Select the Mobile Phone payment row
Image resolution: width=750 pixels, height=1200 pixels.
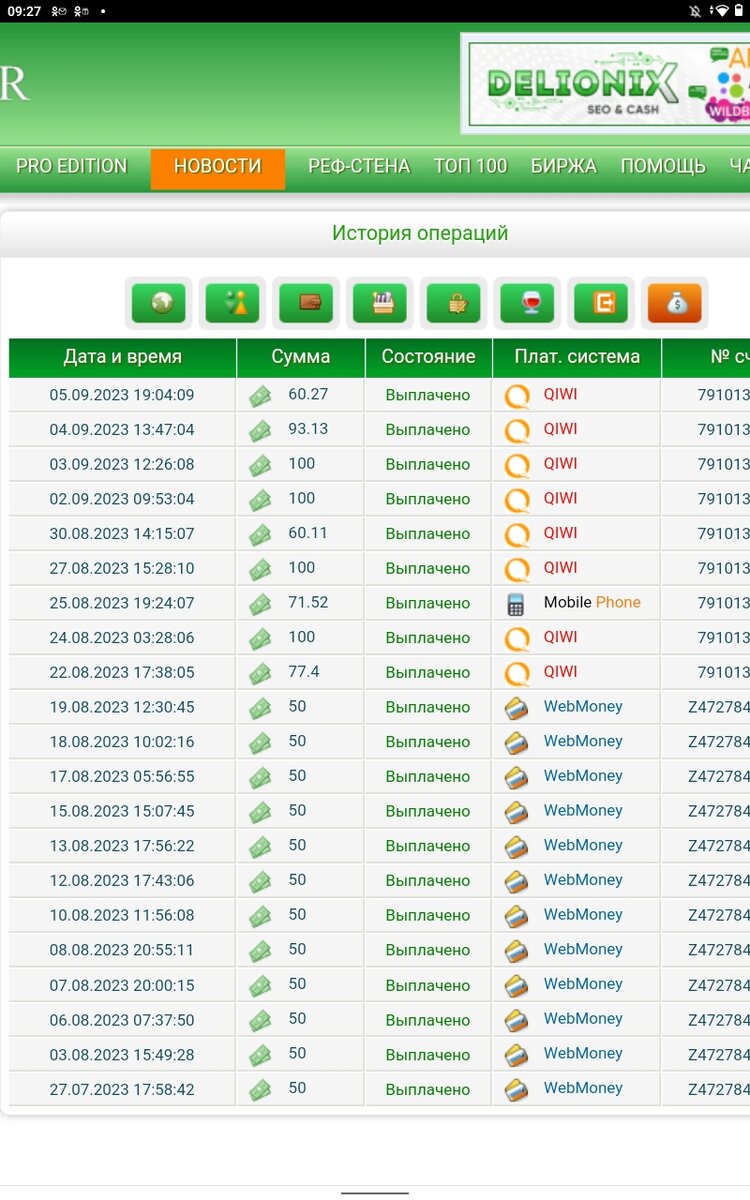click(x=379, y=603)
